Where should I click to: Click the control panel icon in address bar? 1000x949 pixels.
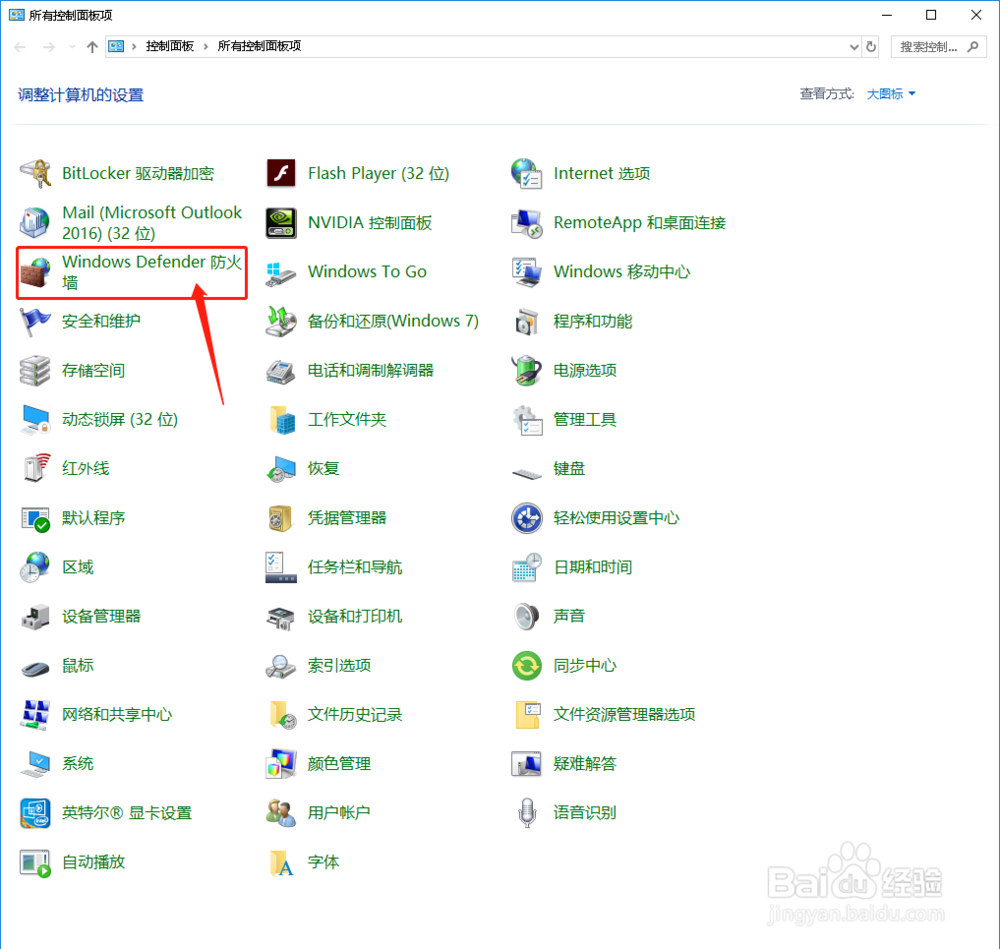[116, 47]
